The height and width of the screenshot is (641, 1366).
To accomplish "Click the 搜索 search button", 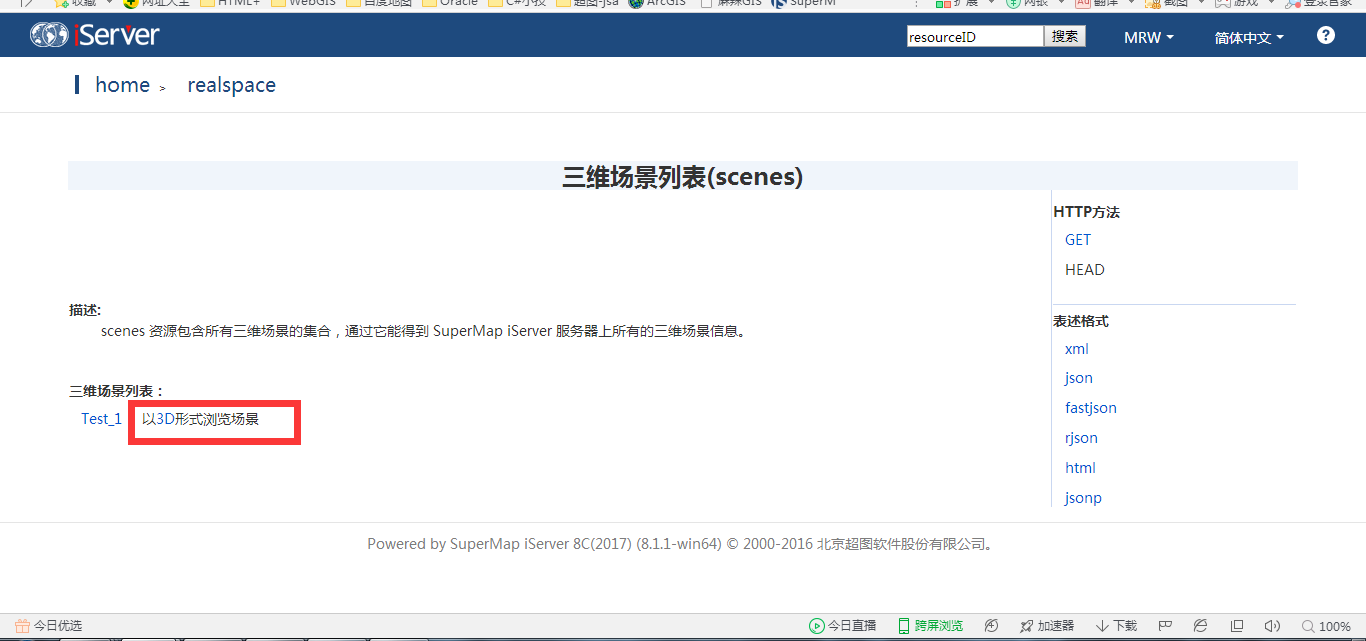I will (1065, 36).
